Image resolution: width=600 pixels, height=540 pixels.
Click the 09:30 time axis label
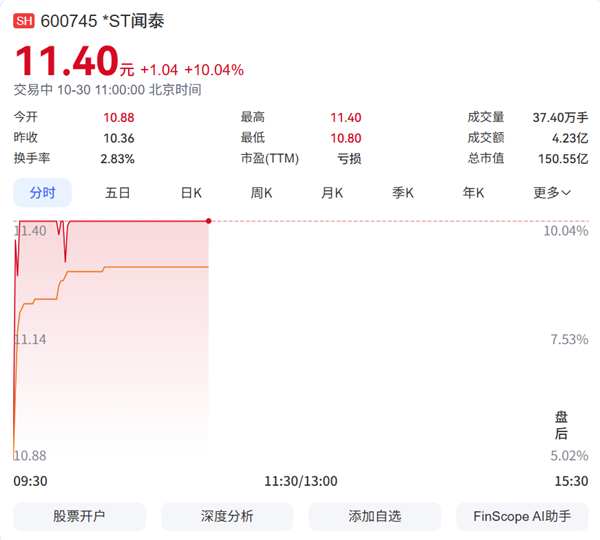point(30,481)
